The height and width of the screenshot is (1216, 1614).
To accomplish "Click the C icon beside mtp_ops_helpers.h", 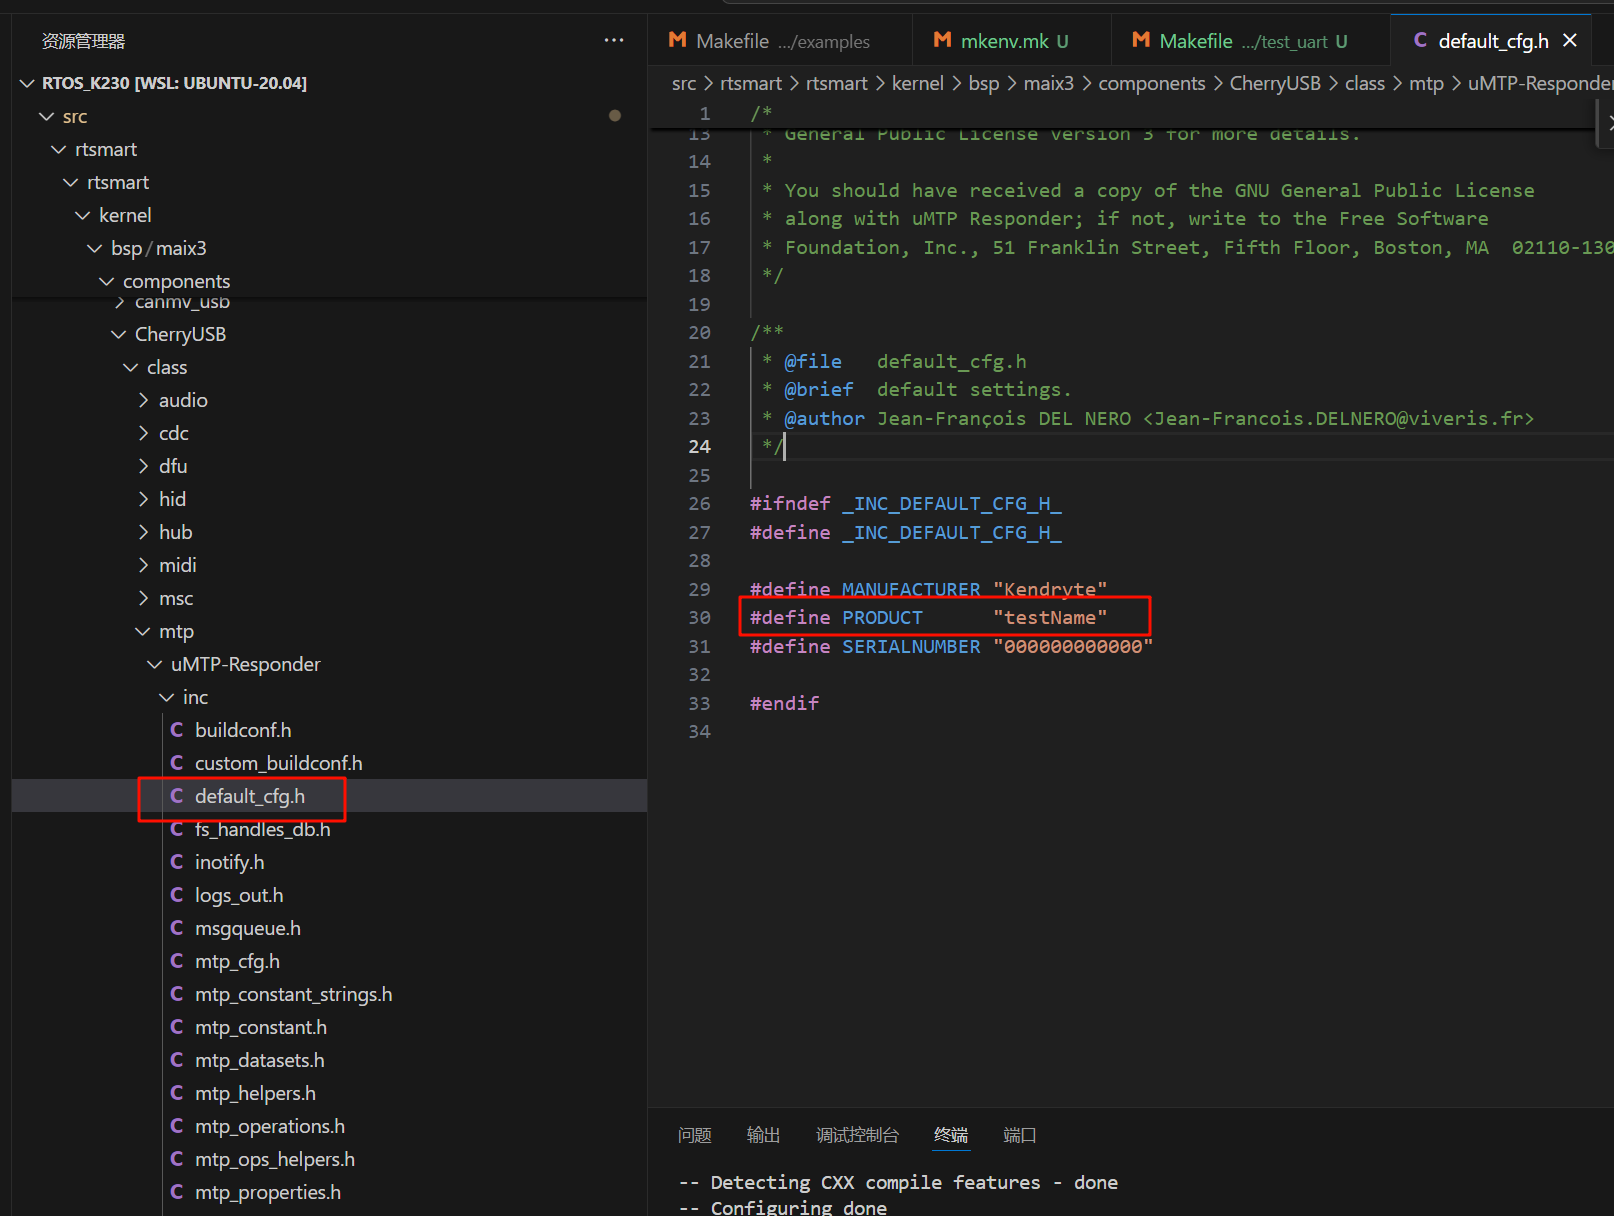I will [177, 1159].
